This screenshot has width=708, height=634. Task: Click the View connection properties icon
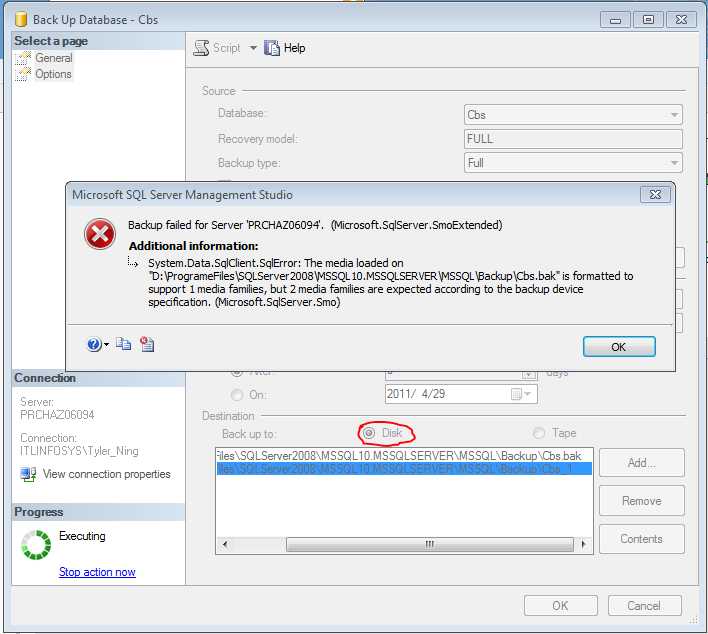point(28,474)
